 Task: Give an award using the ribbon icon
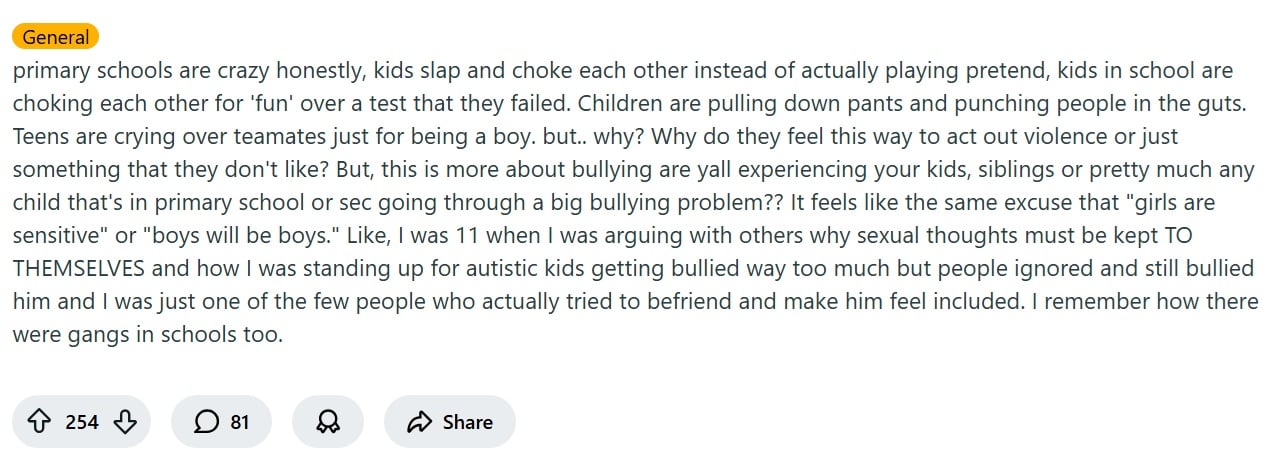click(x=328, y=422)
